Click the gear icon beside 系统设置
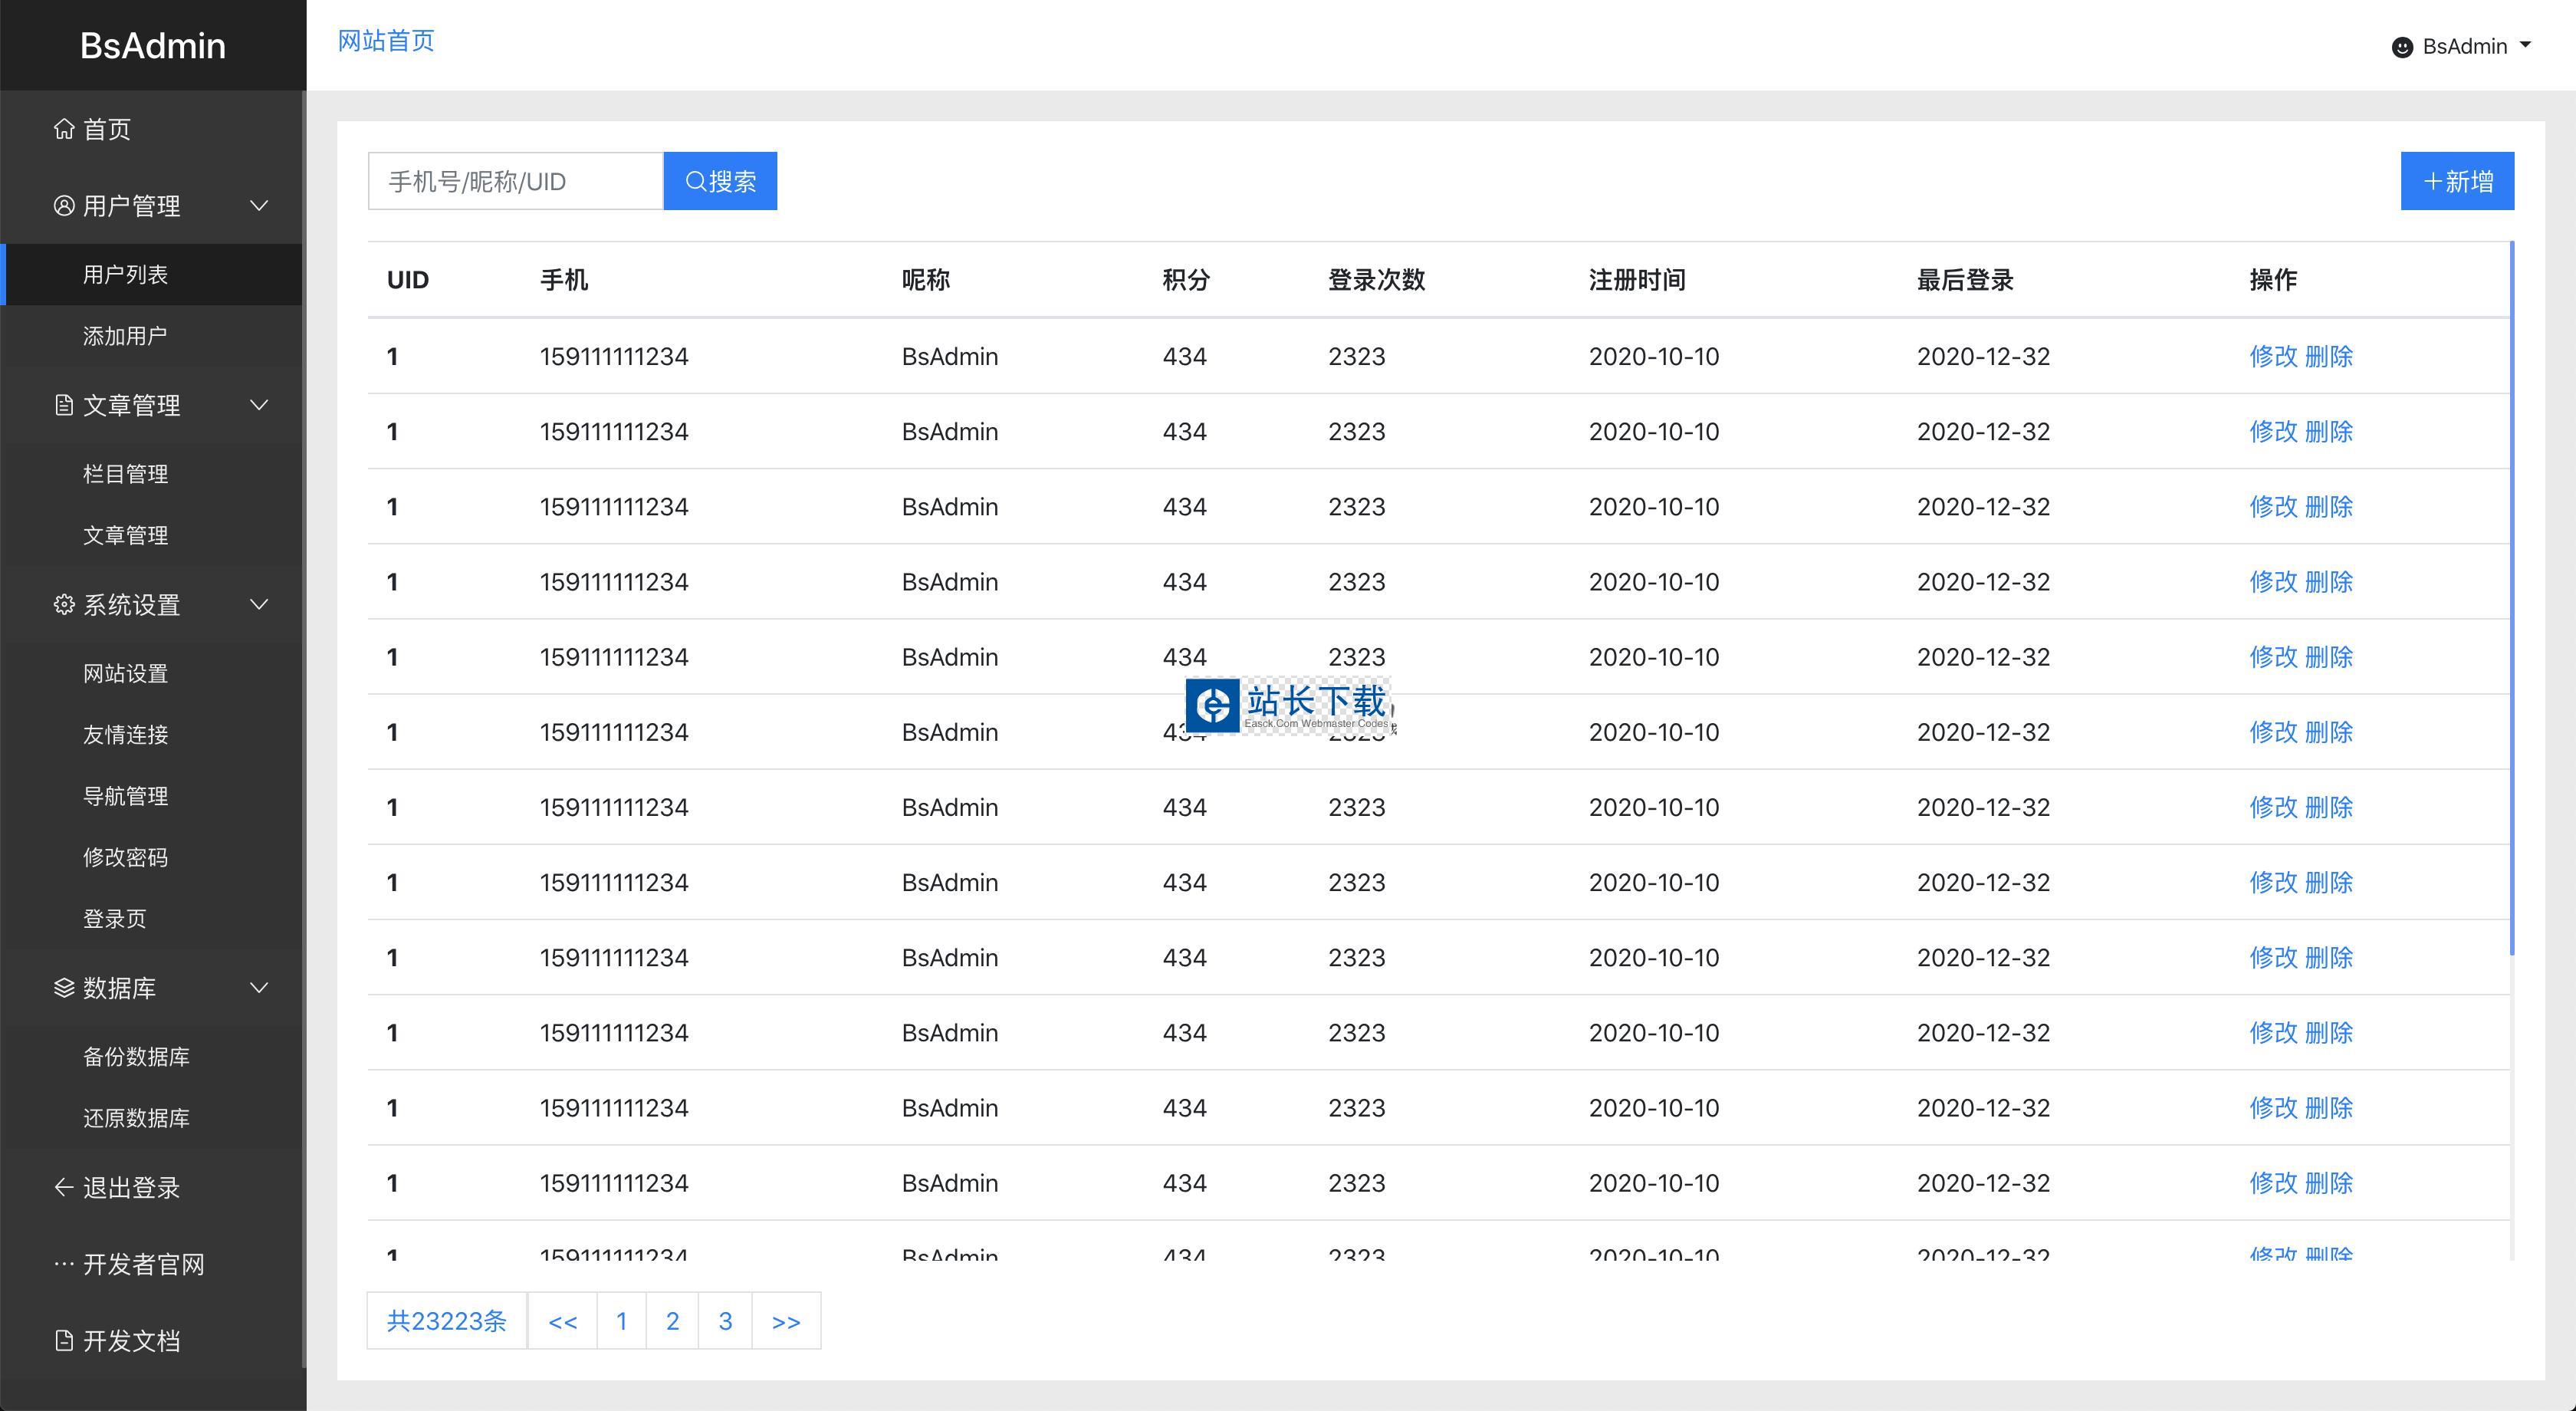The image size is (2576, 1411). tap(64, 605)
